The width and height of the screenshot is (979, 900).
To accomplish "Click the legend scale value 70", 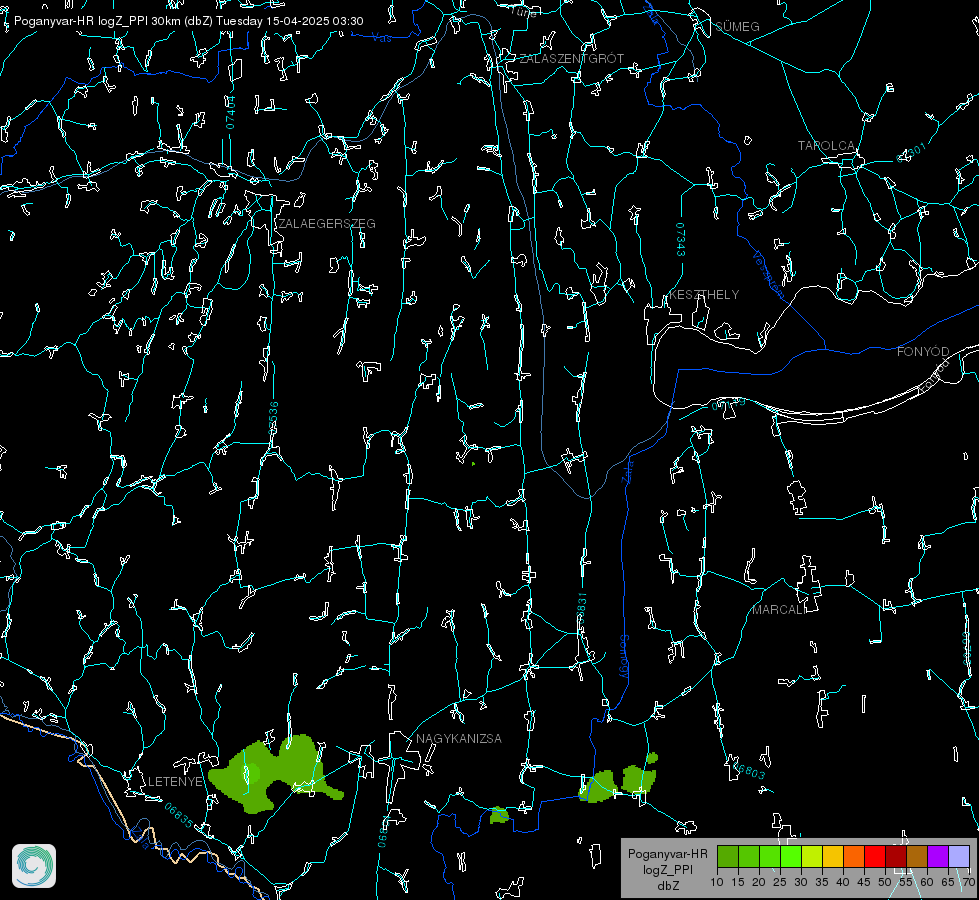I will (x=968, y=882).
